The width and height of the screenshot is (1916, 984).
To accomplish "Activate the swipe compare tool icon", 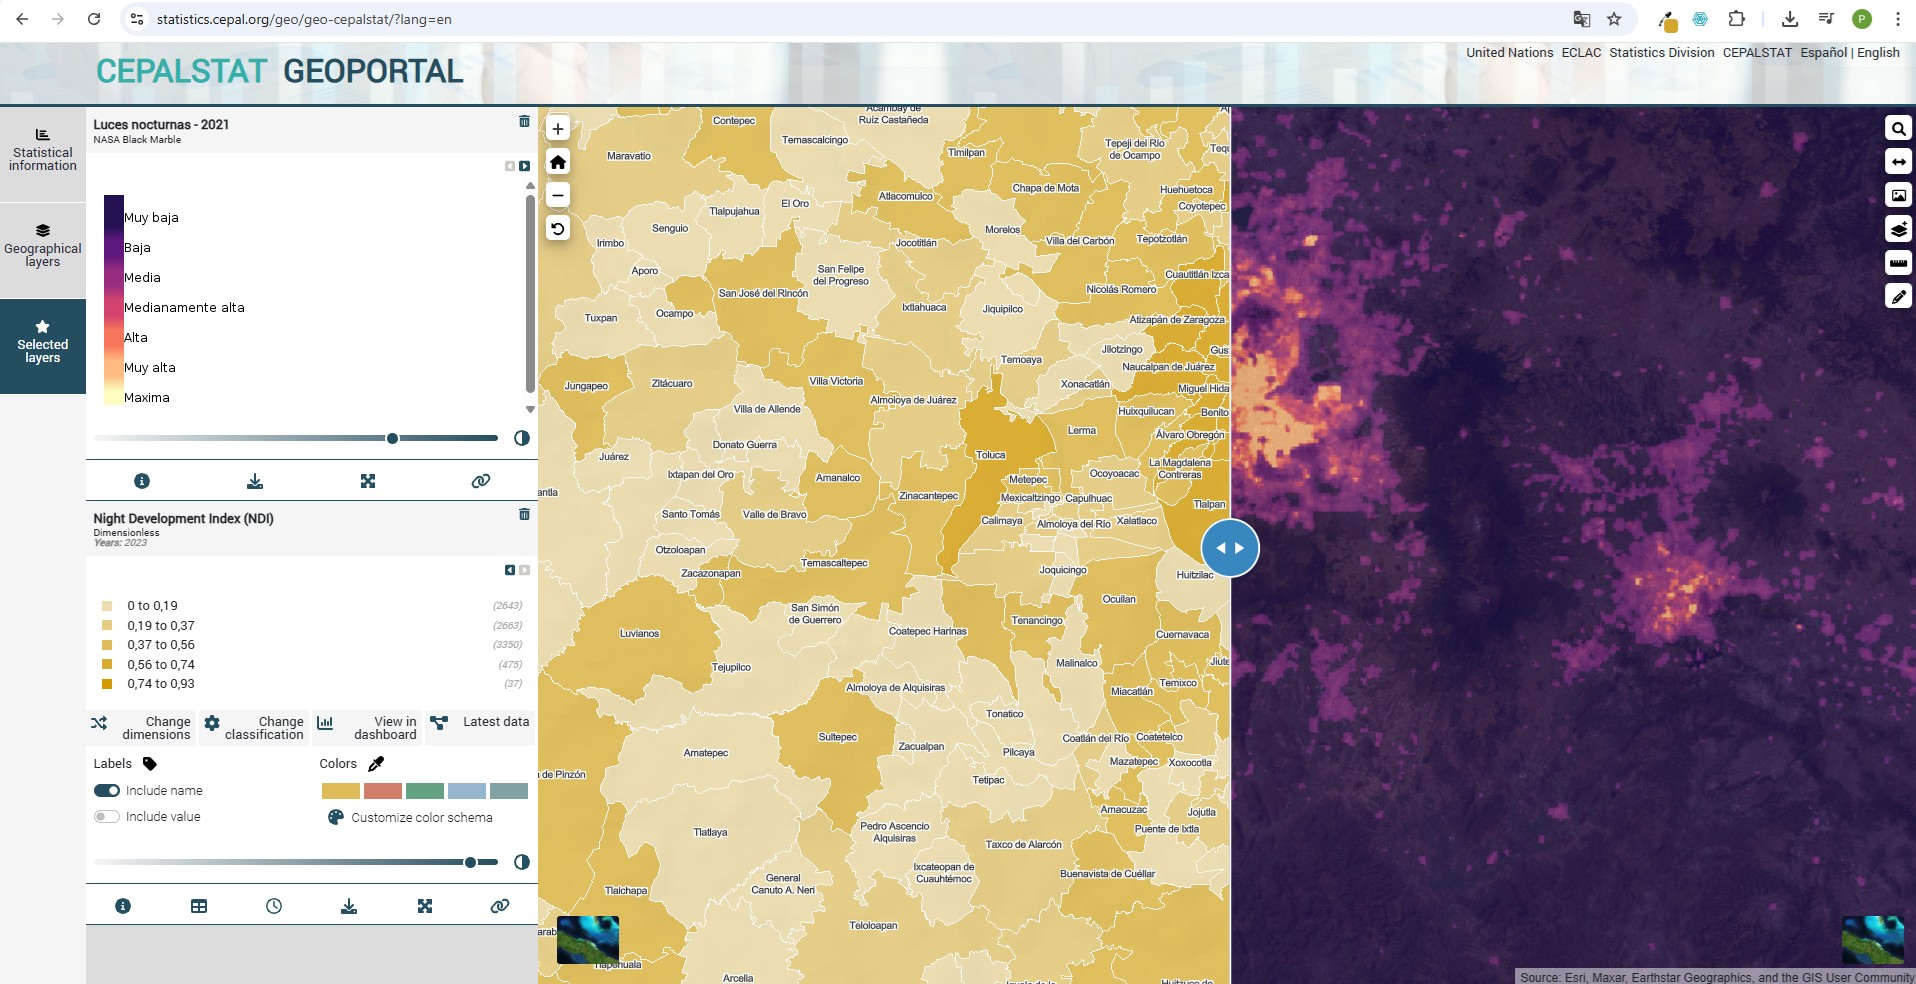I will pos(1898,162).
